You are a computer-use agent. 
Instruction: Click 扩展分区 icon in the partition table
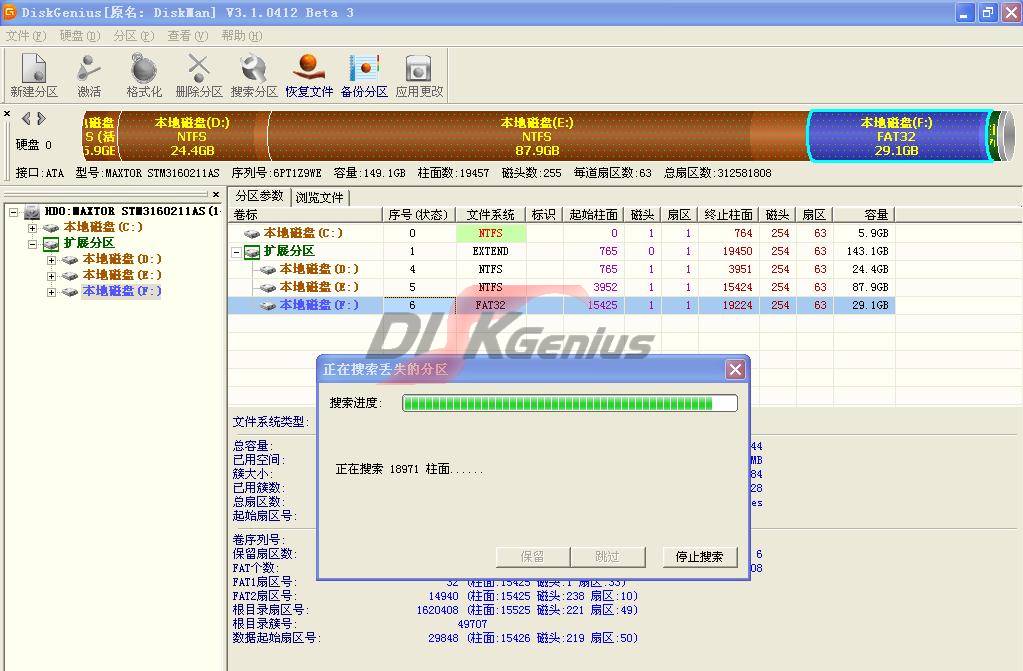[252, 251]
